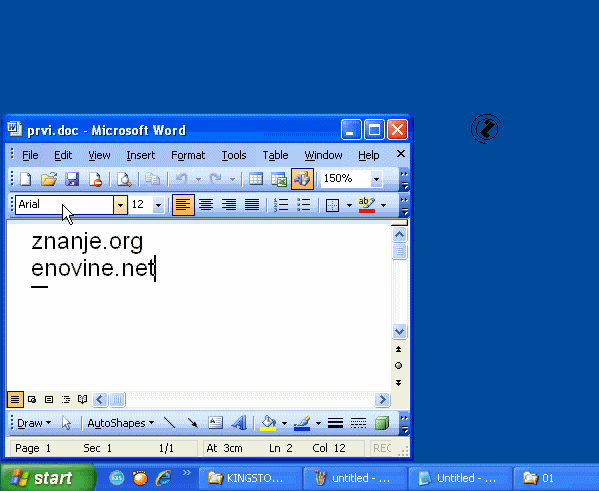
Task: Apply a numbered list
Action: point(281,205)
